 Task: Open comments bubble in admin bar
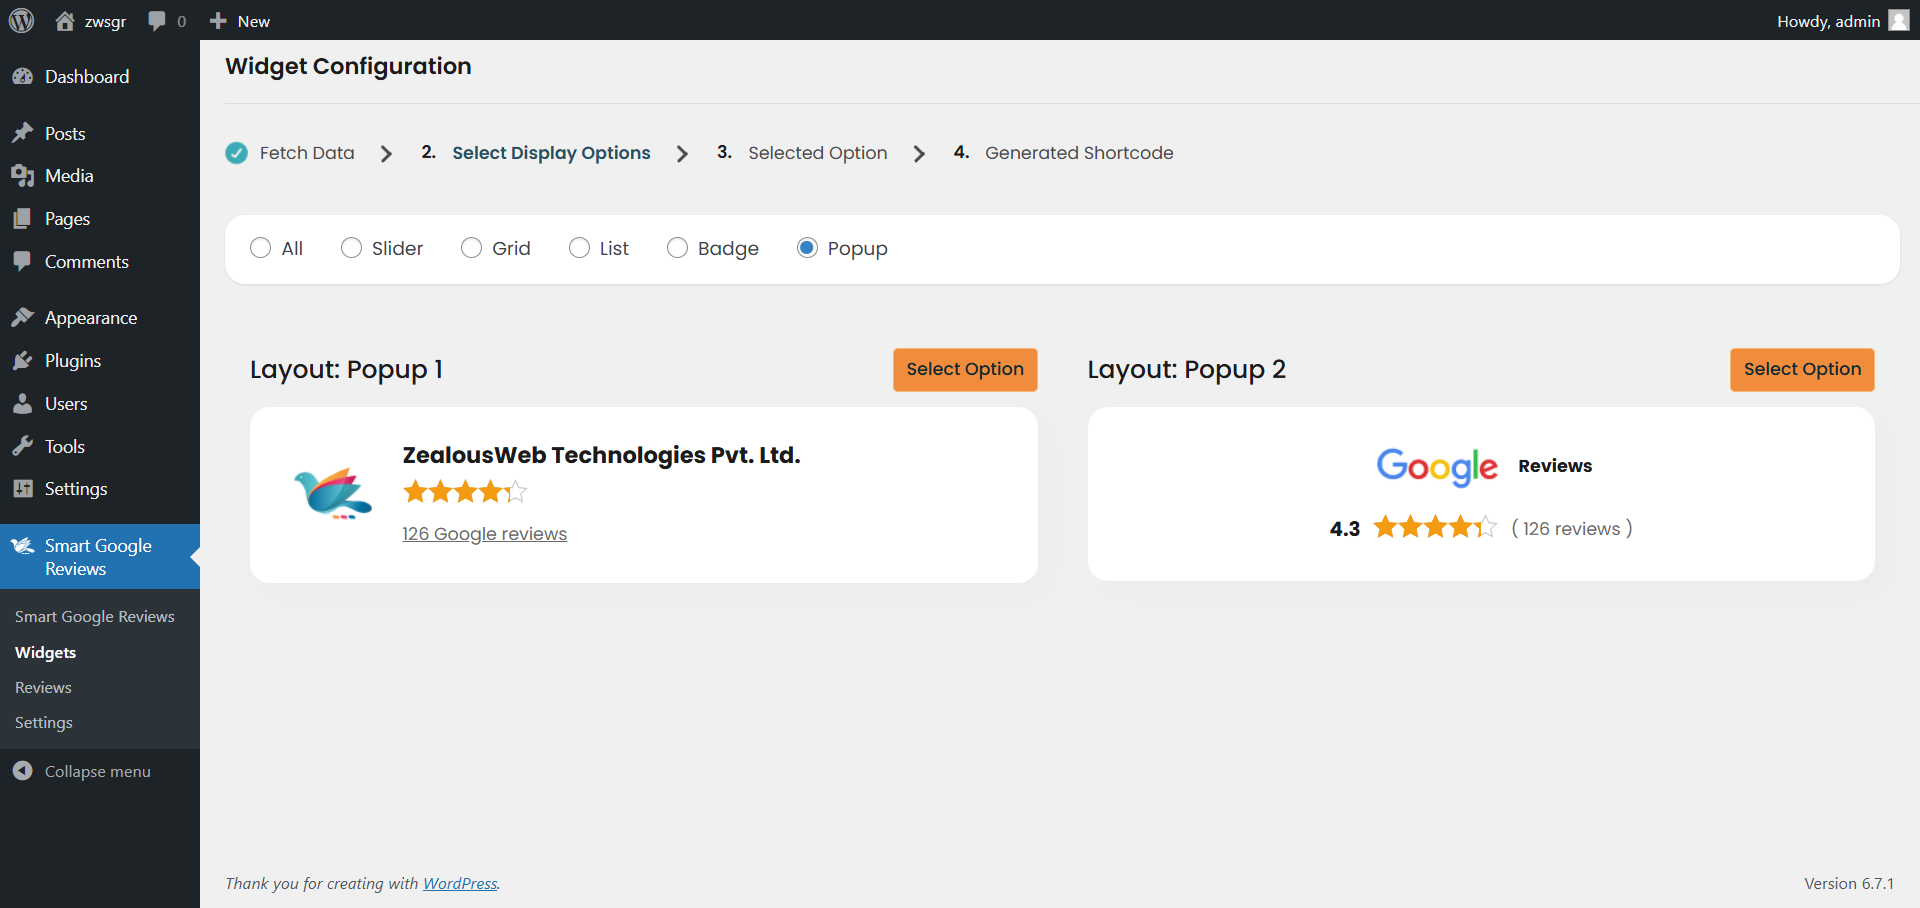pyautogui.click(x=157, y=21)
